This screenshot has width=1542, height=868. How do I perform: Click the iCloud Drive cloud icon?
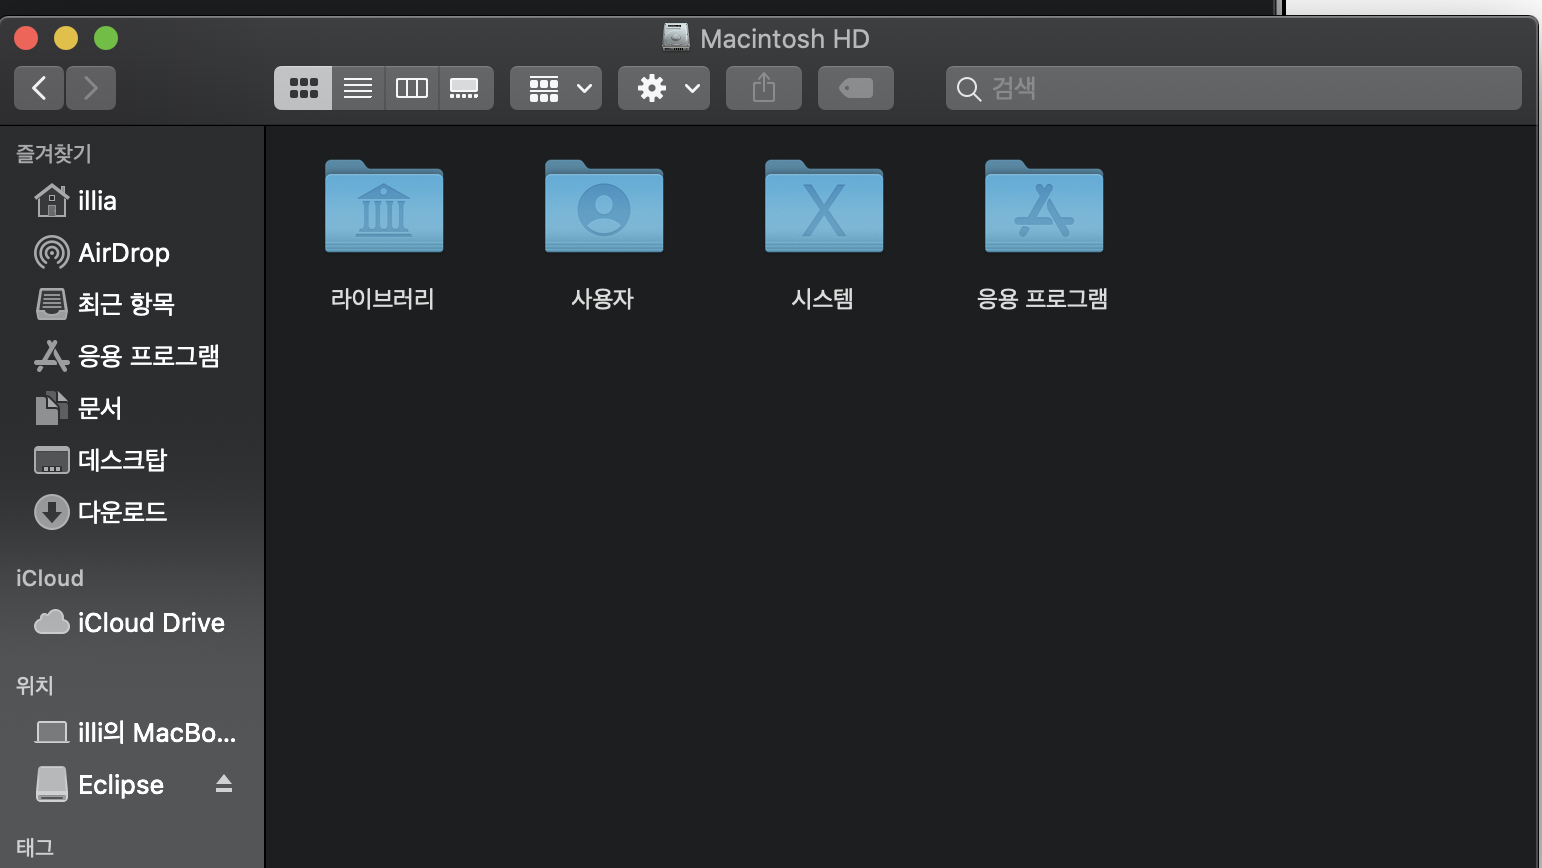click(x=51, y=623)
